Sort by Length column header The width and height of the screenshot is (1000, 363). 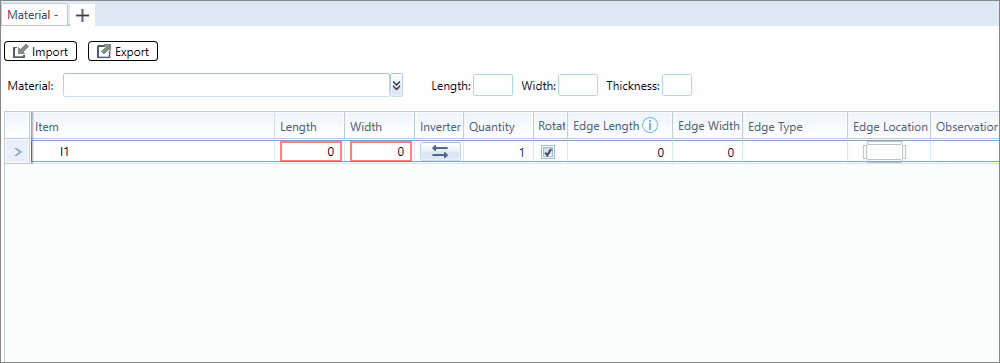(x=310, y=126)
